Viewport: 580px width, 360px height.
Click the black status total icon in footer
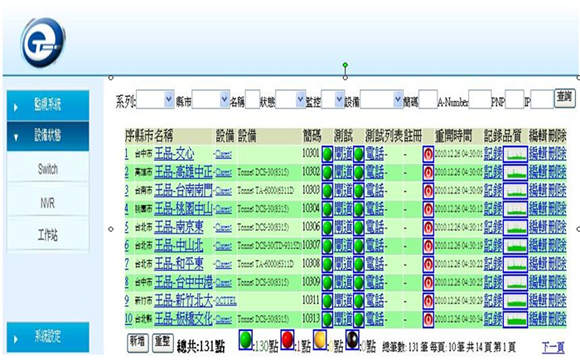point(352,339)
